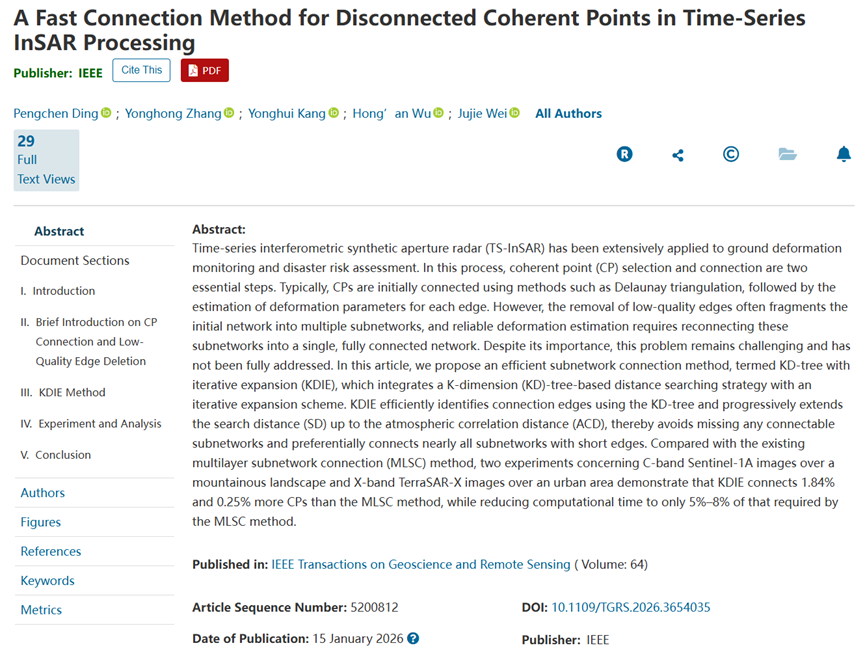Save to collection folder icon
The height and width of the screenshot is (652, 865).
pyautogui.click(x=787, y=154)
